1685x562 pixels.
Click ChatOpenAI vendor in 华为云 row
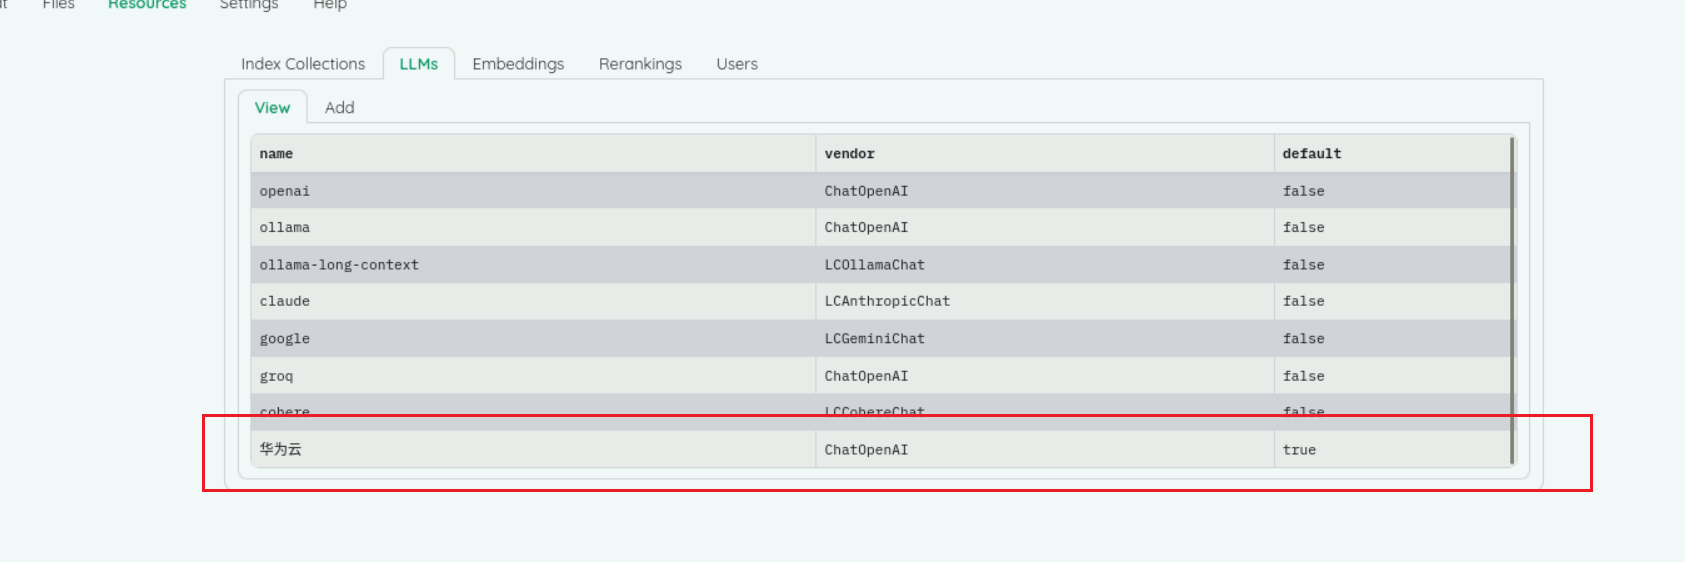point(1045,450)
